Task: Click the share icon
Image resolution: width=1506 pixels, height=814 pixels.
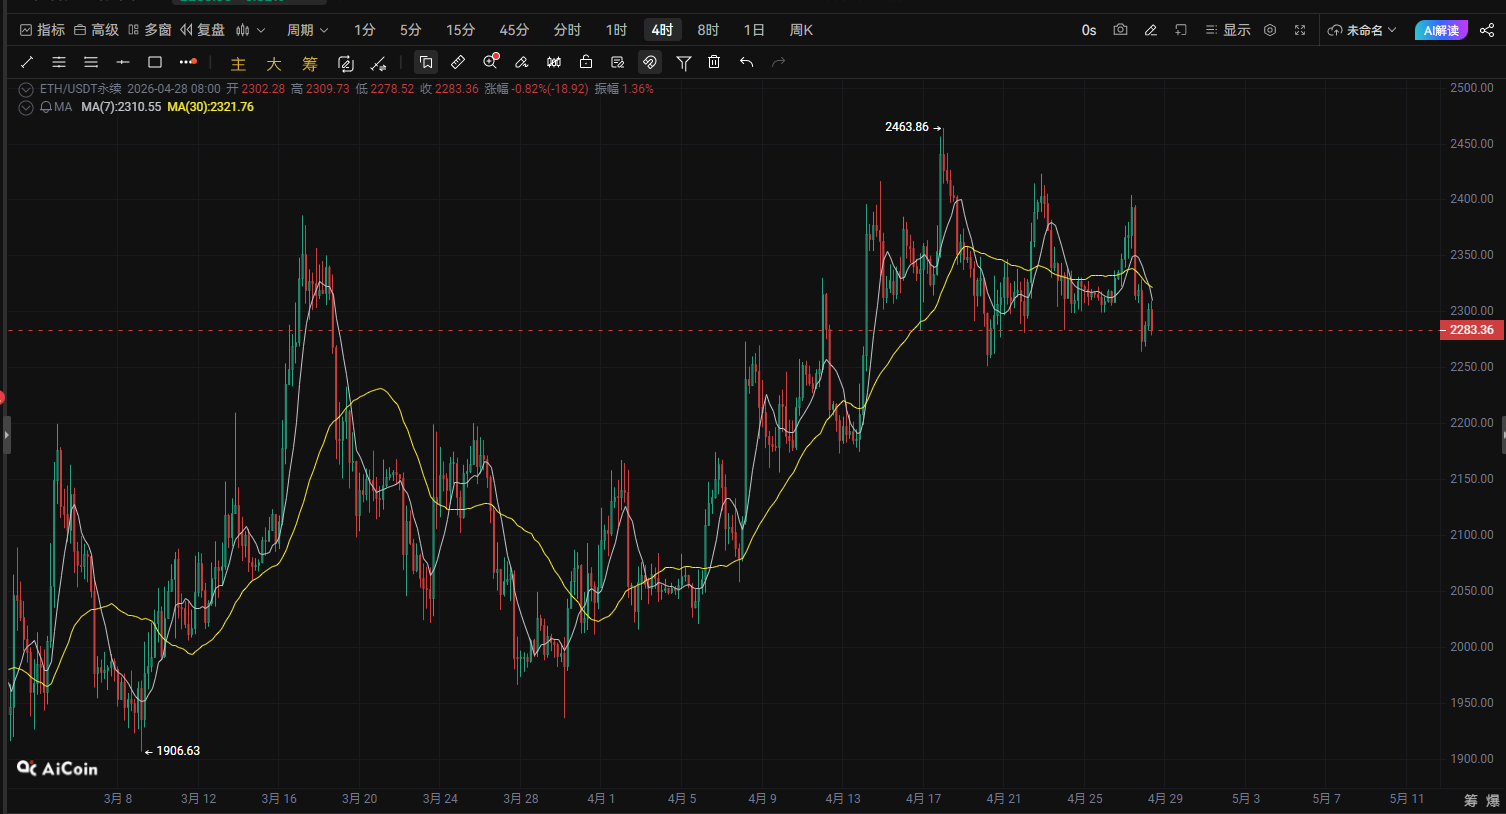Action: pyautogui.click(x=1487, y=30)
